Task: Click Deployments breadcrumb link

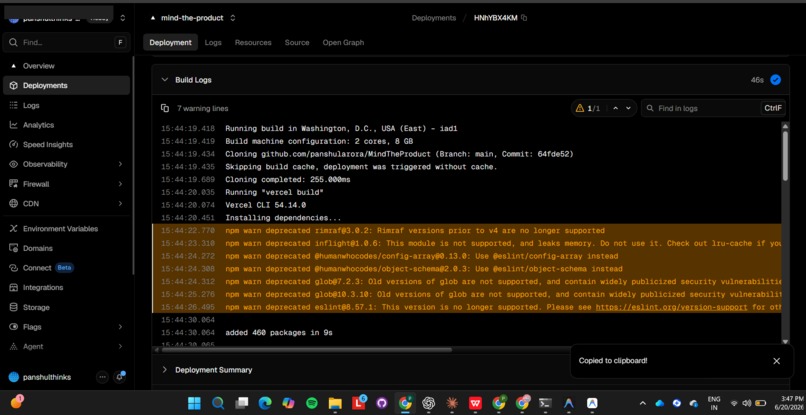Action: [433, 18]
